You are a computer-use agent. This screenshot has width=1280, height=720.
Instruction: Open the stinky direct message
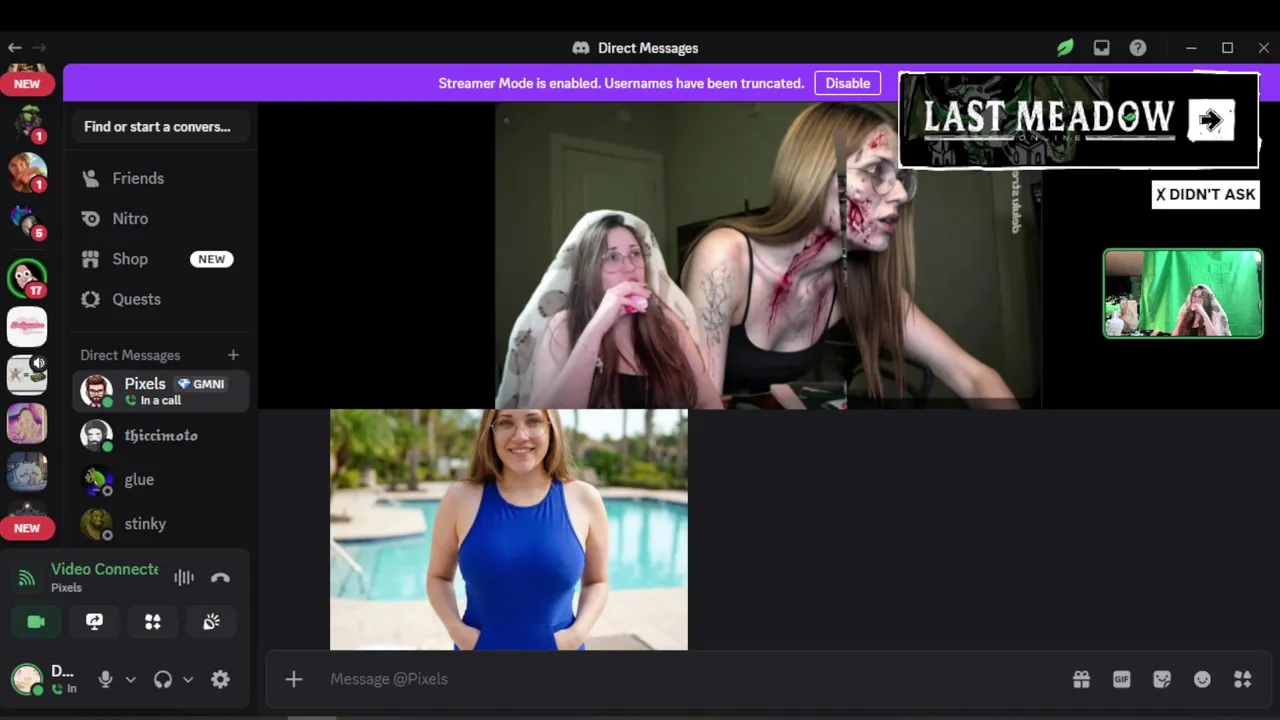160,523
